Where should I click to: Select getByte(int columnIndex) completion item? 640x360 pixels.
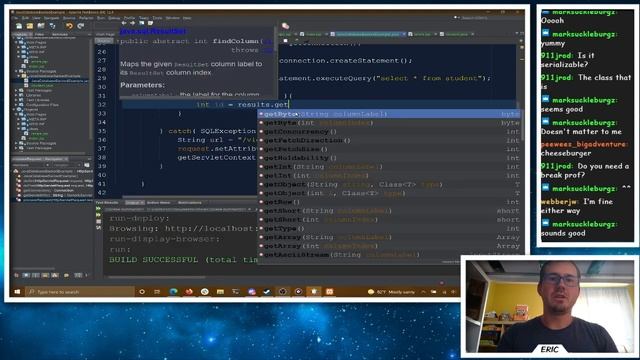coord(389,123)
